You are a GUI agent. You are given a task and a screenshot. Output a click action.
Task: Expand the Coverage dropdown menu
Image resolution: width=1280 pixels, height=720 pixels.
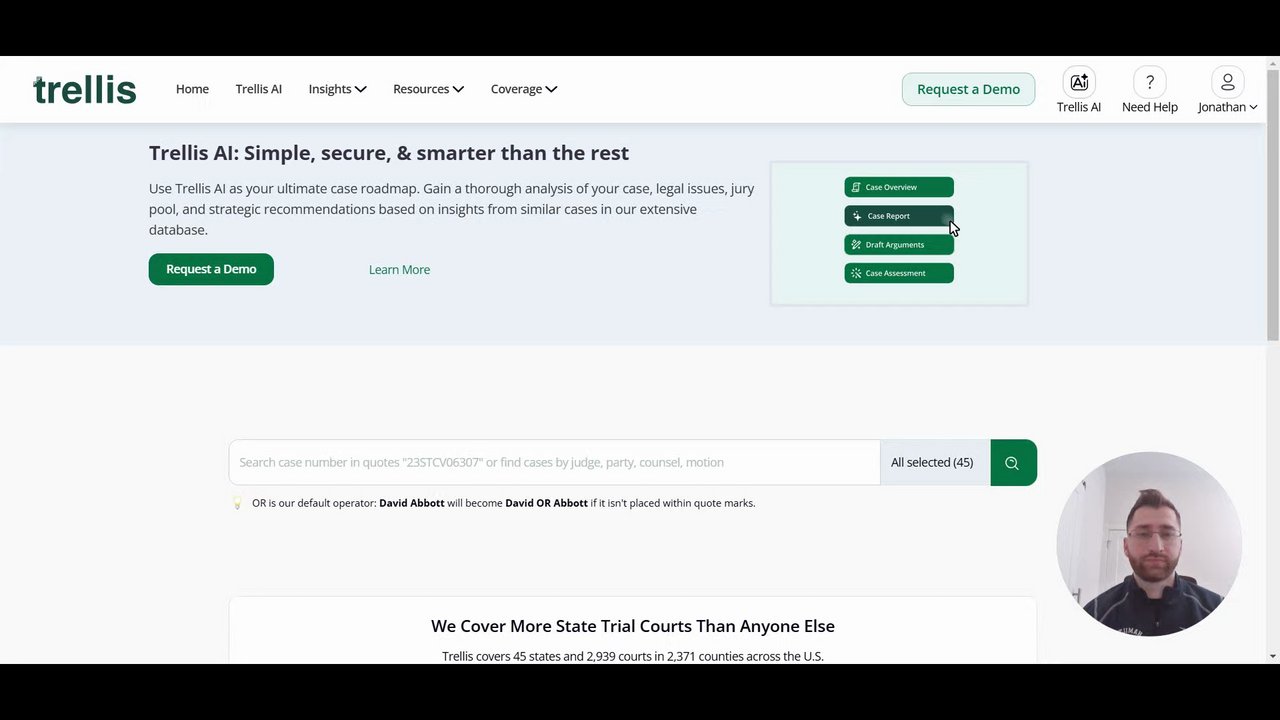point(524,89)
